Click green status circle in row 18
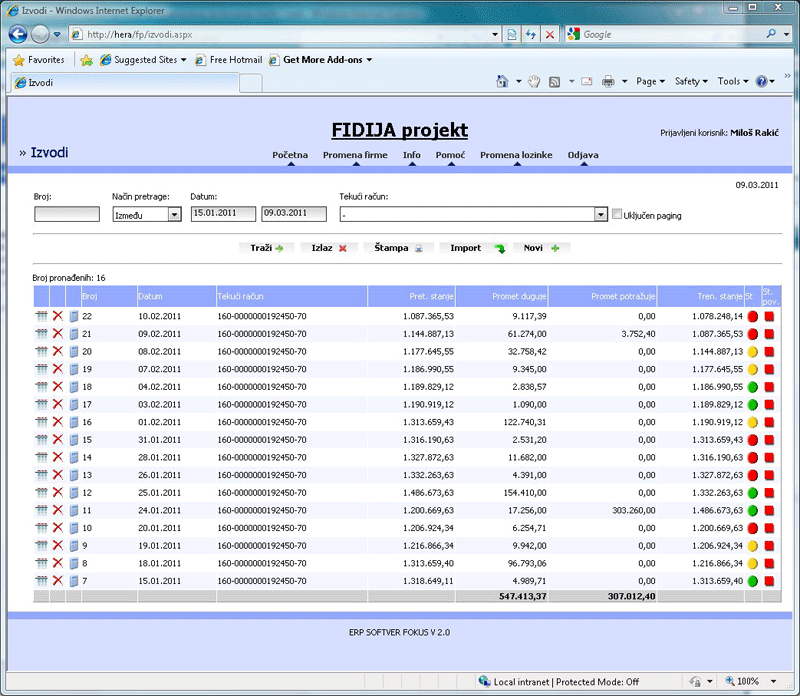 (x=753, y=387)
